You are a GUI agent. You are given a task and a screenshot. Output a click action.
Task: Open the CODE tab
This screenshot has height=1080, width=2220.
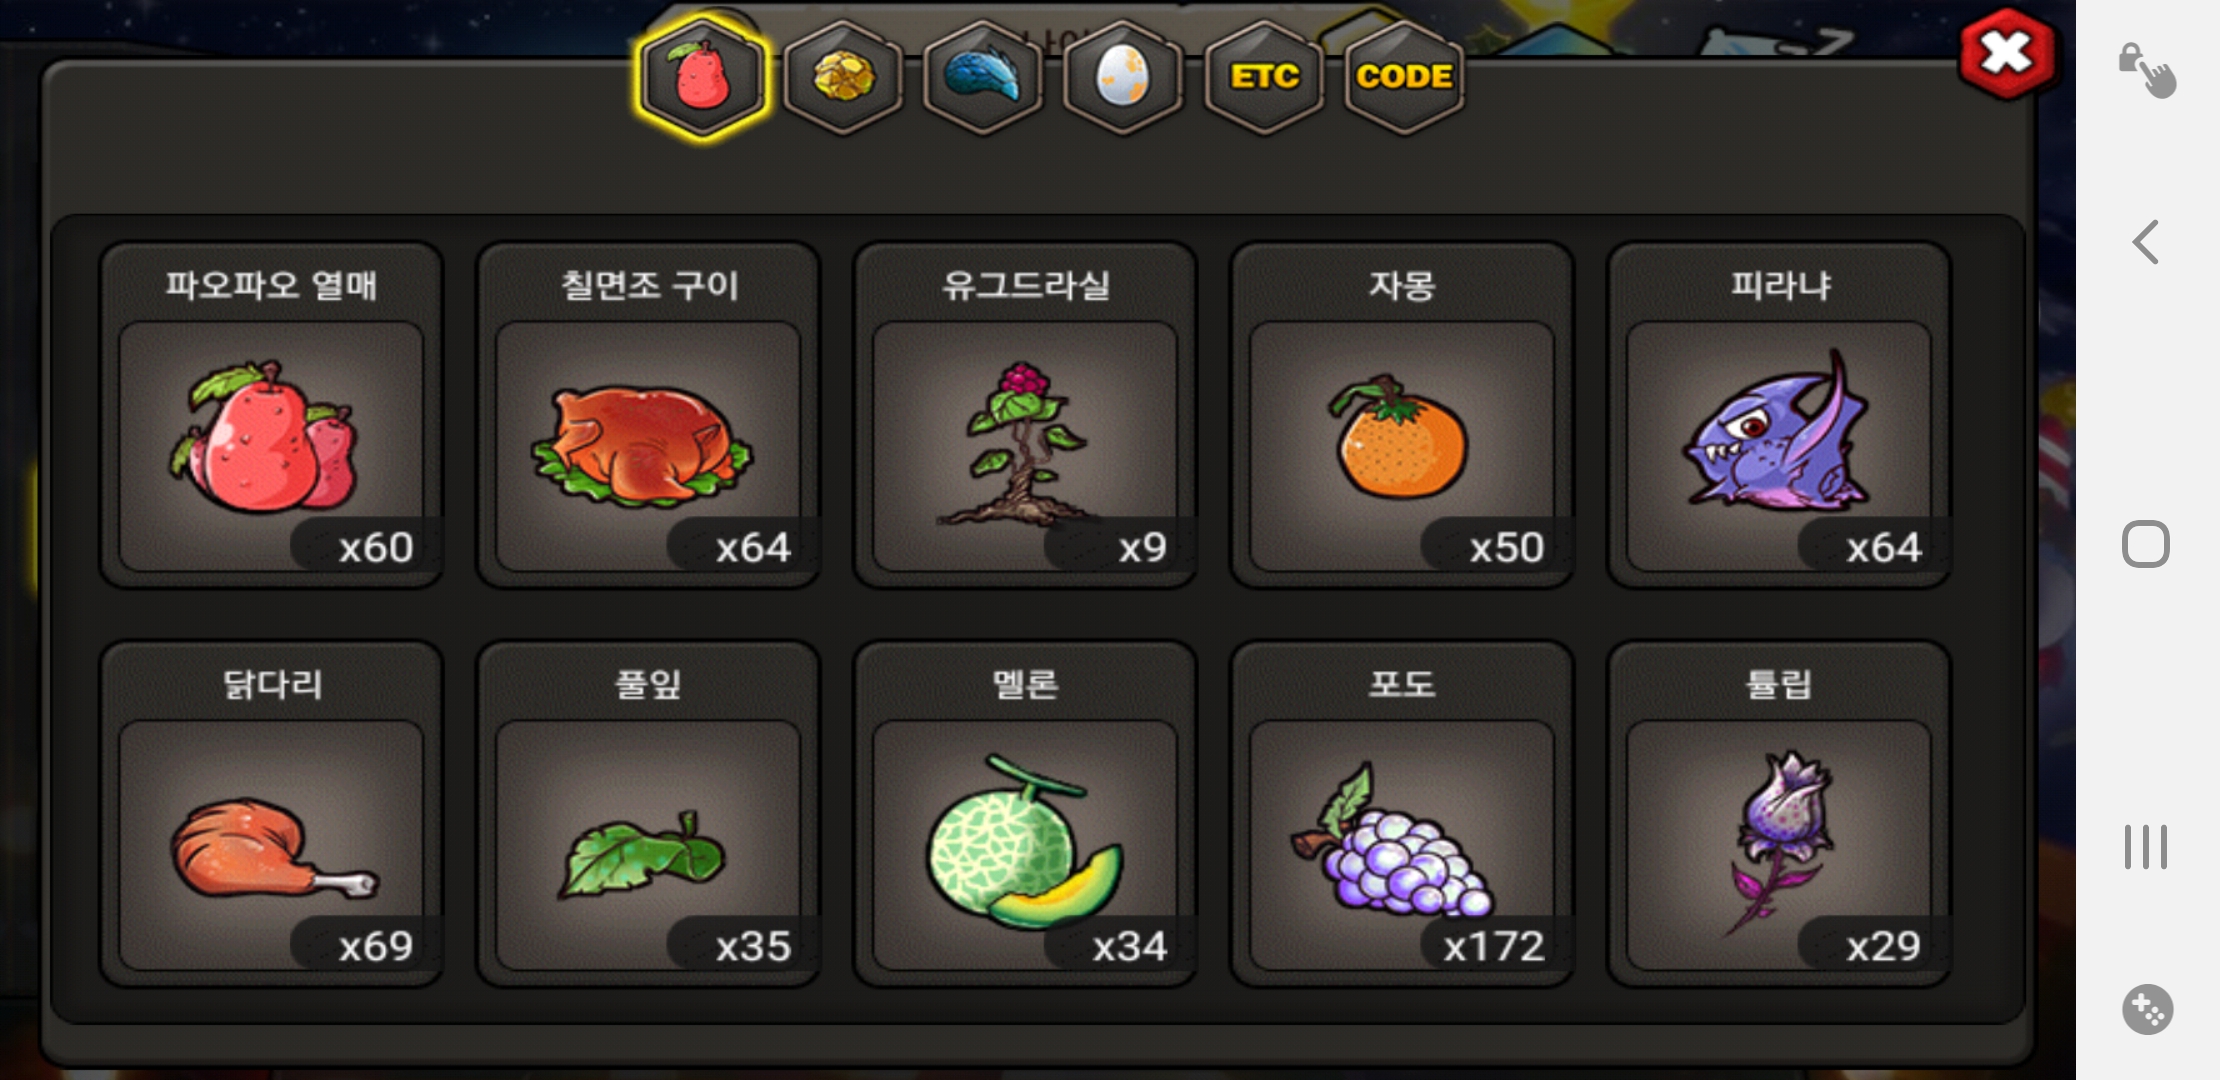pyautogui.click(x=1404, y=78)
